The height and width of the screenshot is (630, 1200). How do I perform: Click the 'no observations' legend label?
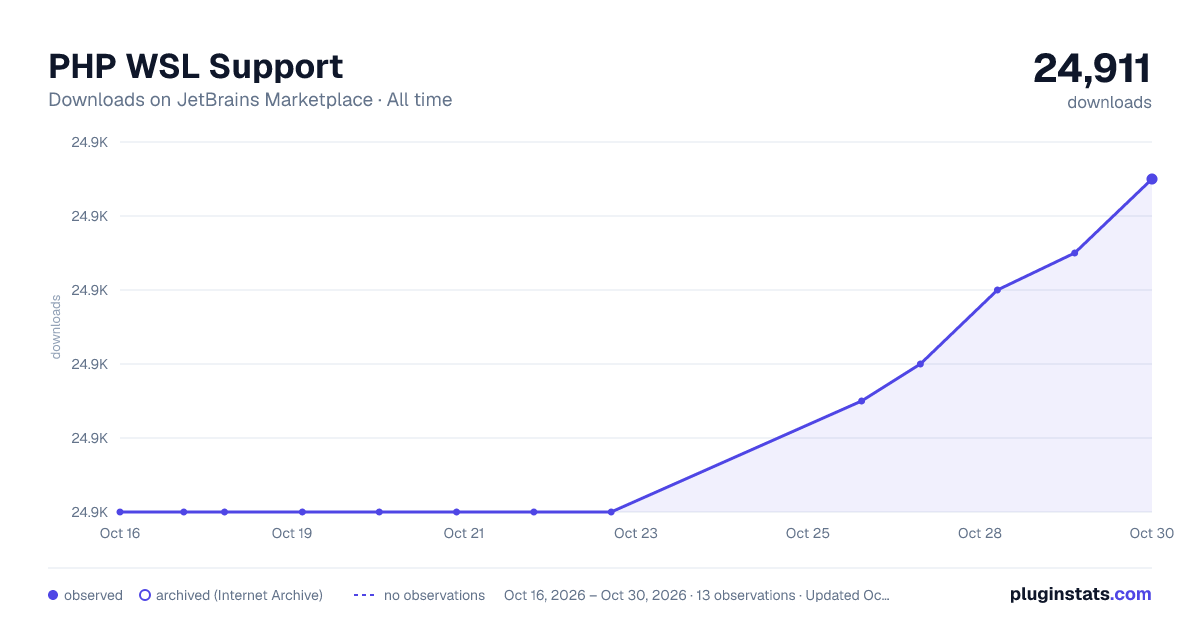(x=434, y=595)
